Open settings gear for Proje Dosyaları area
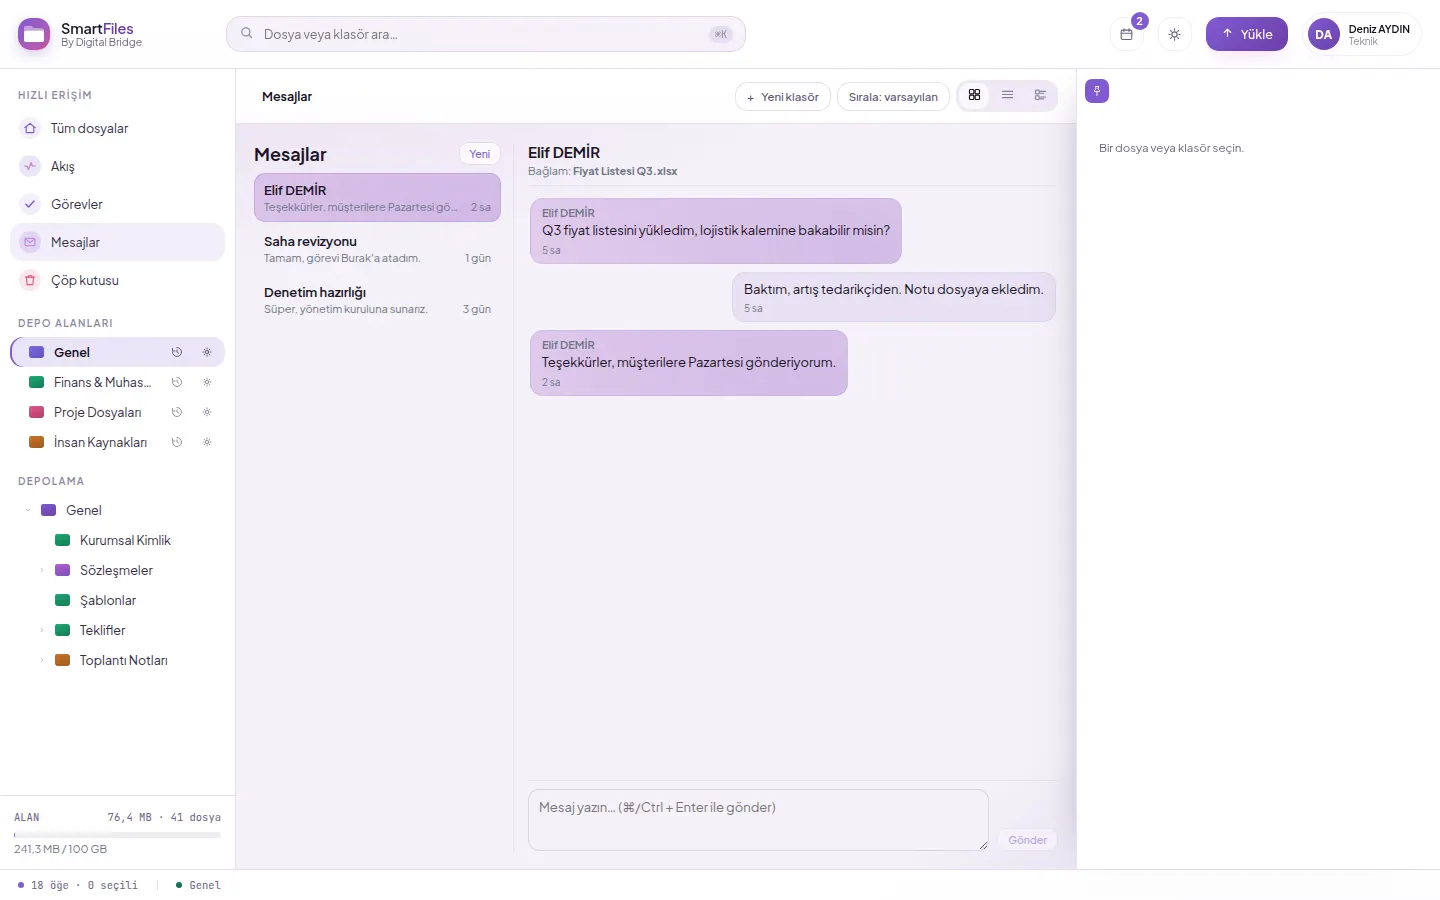Screen dimensions: 1440x900 [x=207, y=412]
